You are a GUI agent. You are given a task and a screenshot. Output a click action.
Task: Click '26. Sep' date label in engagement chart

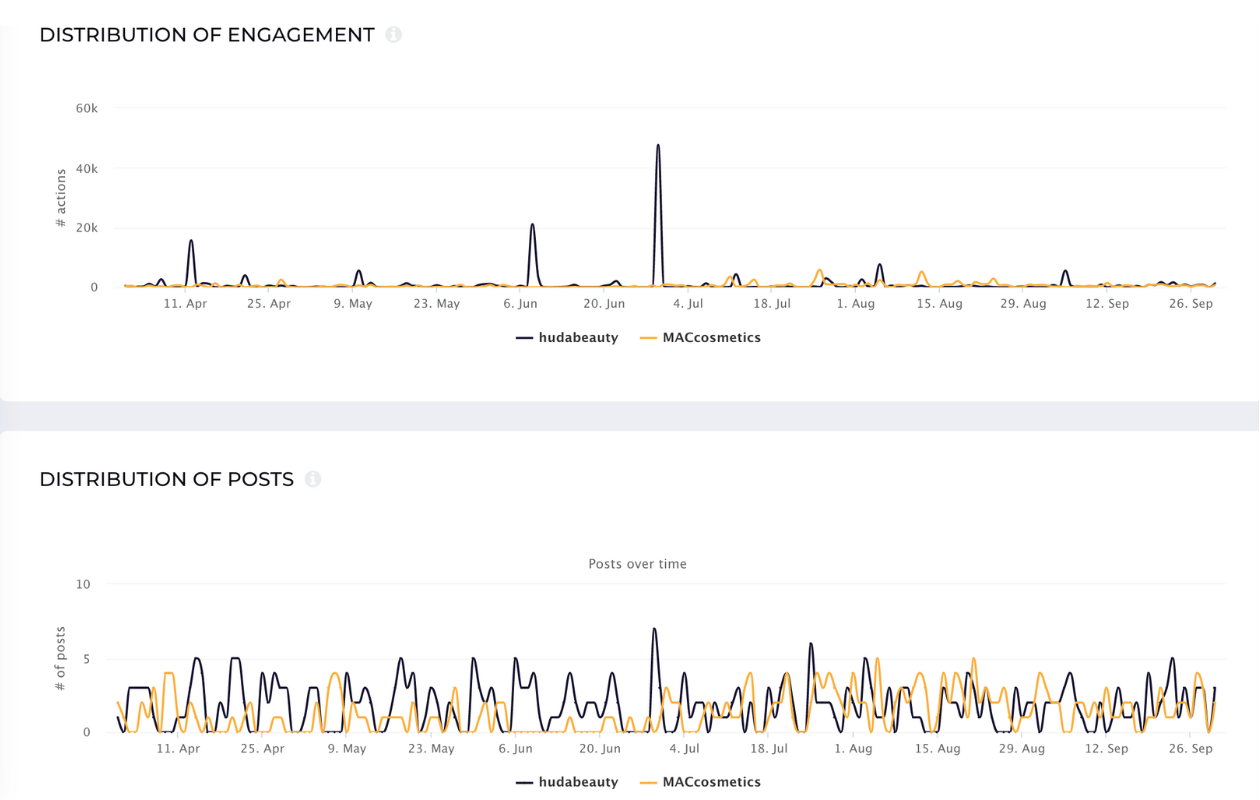coord(1191,304)
